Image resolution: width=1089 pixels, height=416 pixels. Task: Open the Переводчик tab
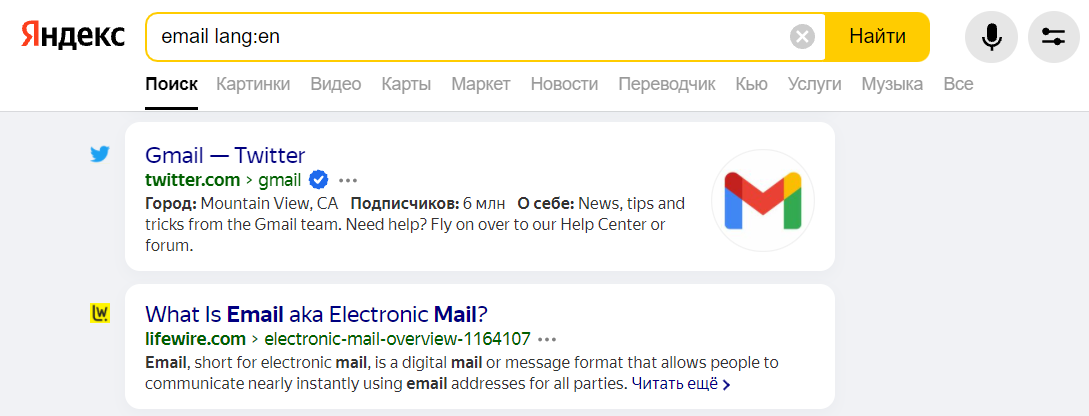click(x=667, y=85)
